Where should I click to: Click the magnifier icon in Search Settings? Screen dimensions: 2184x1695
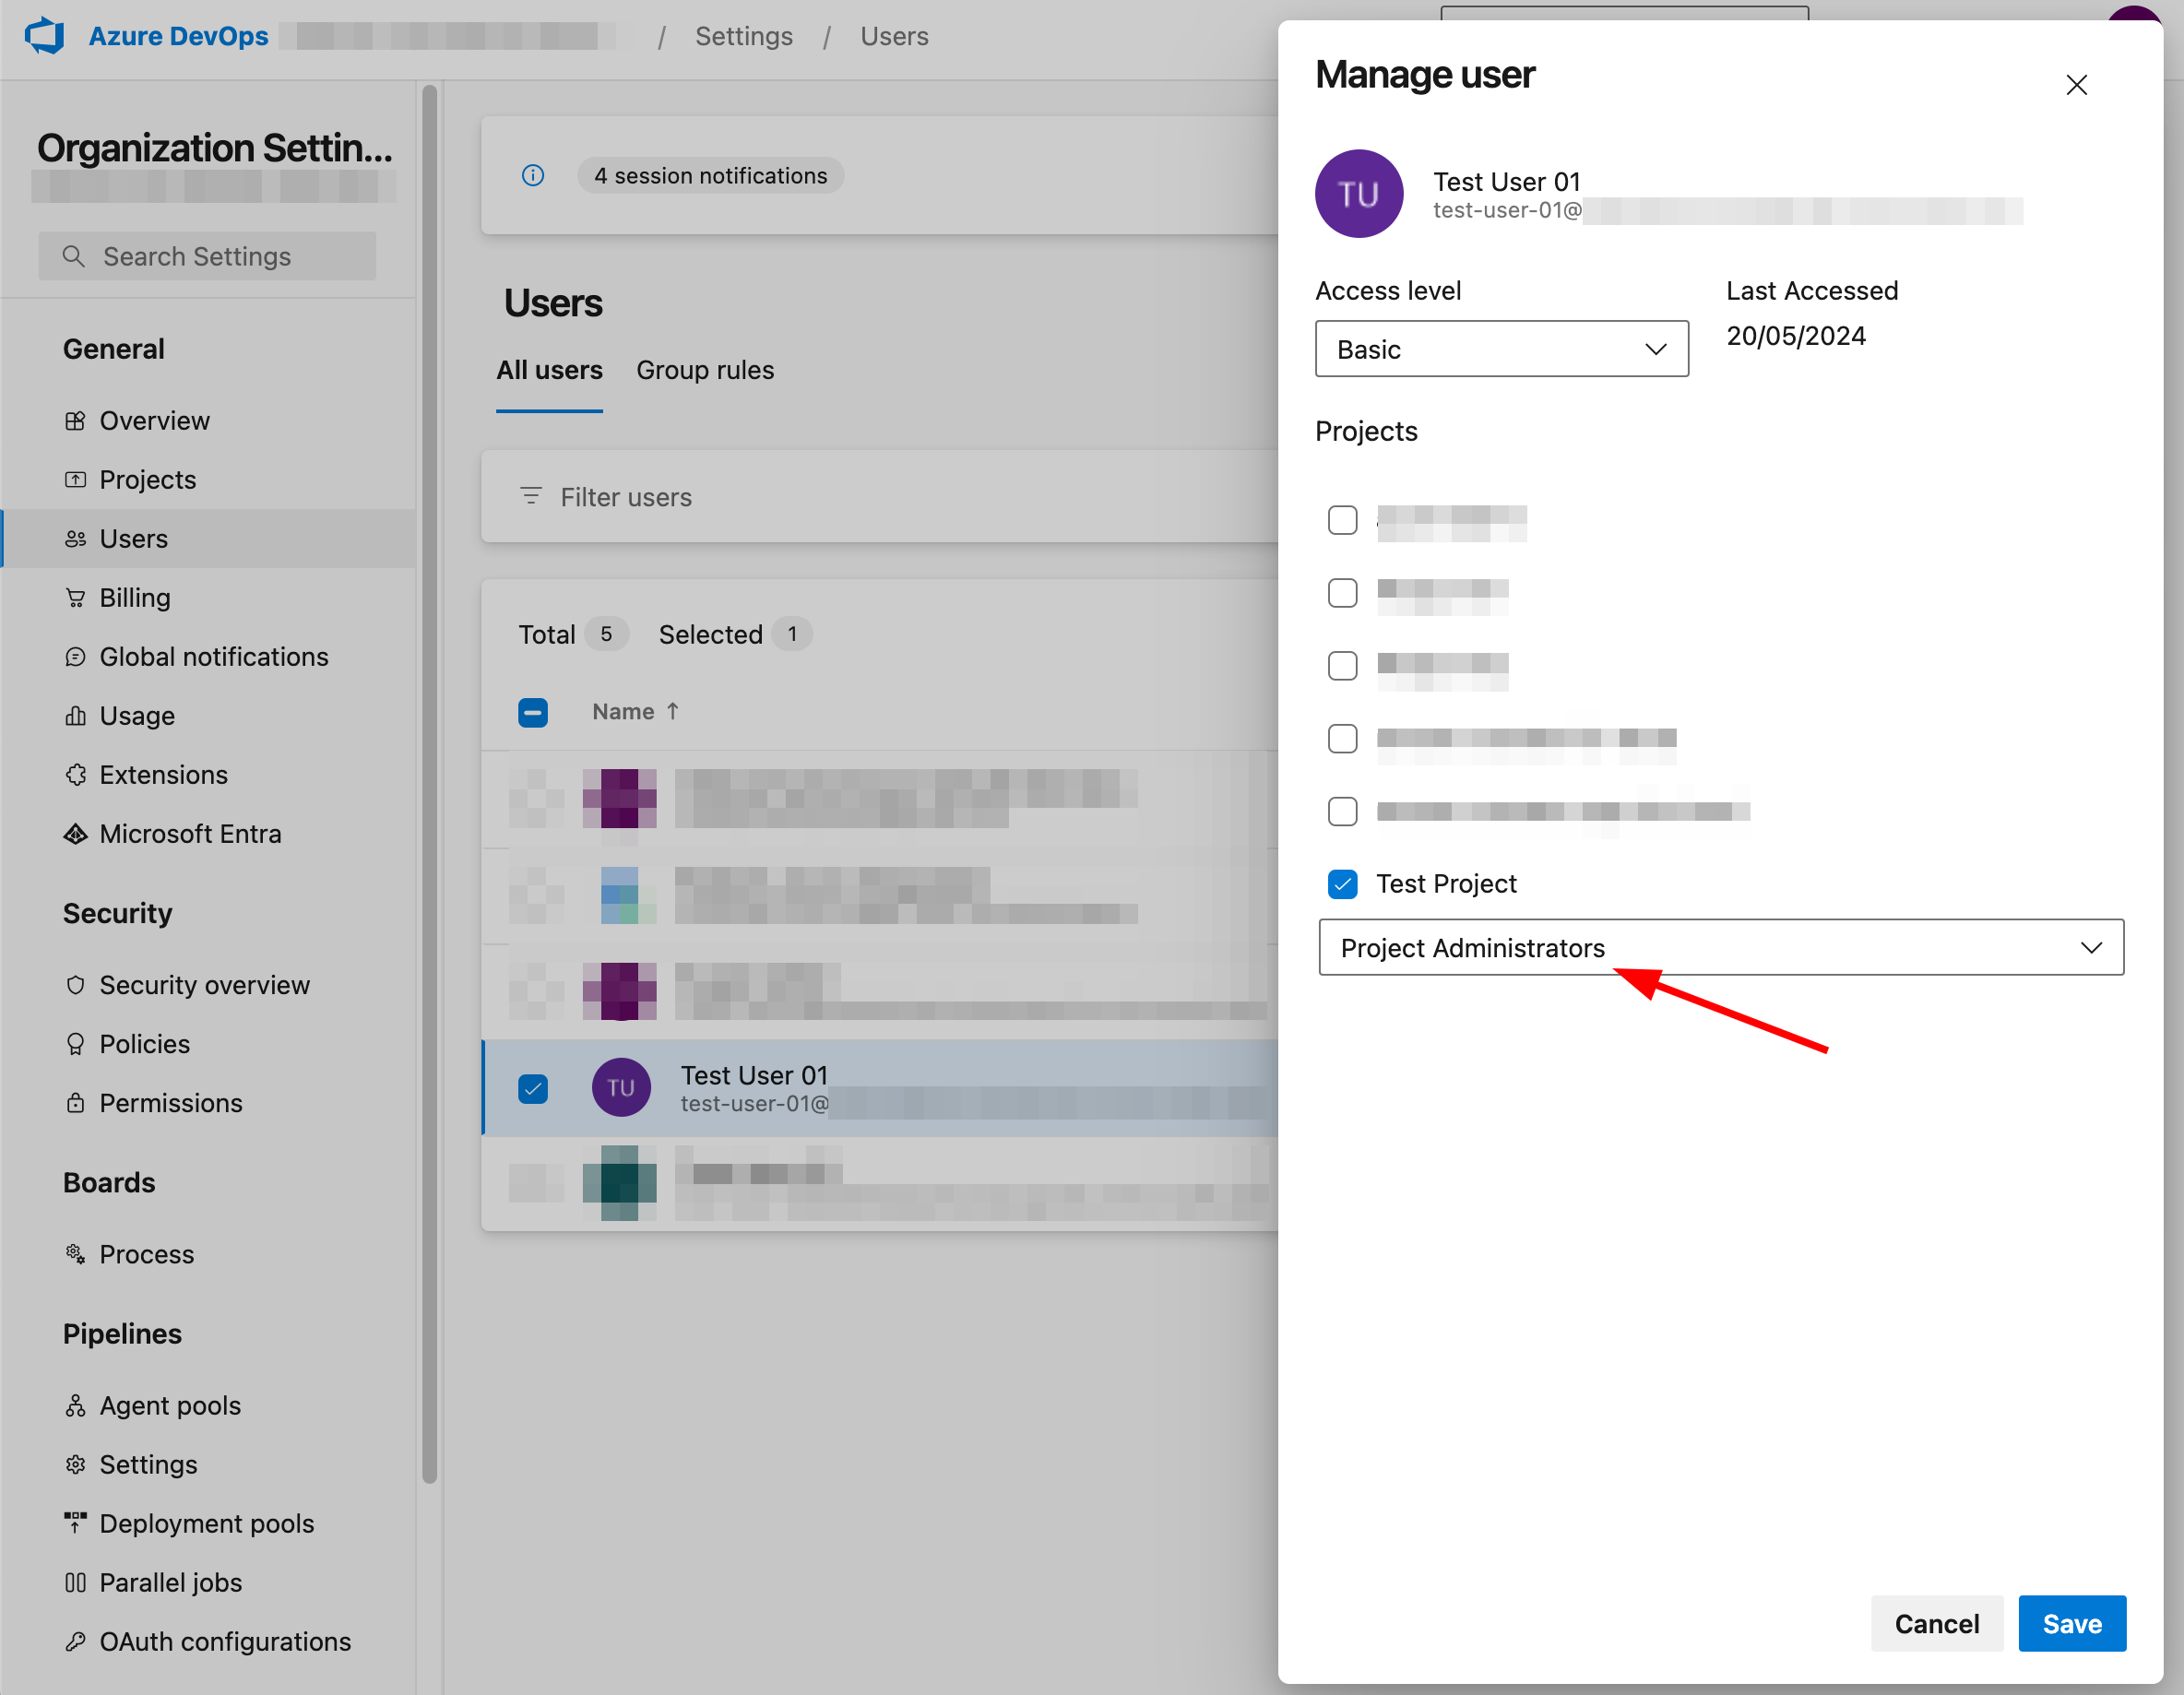73,256
